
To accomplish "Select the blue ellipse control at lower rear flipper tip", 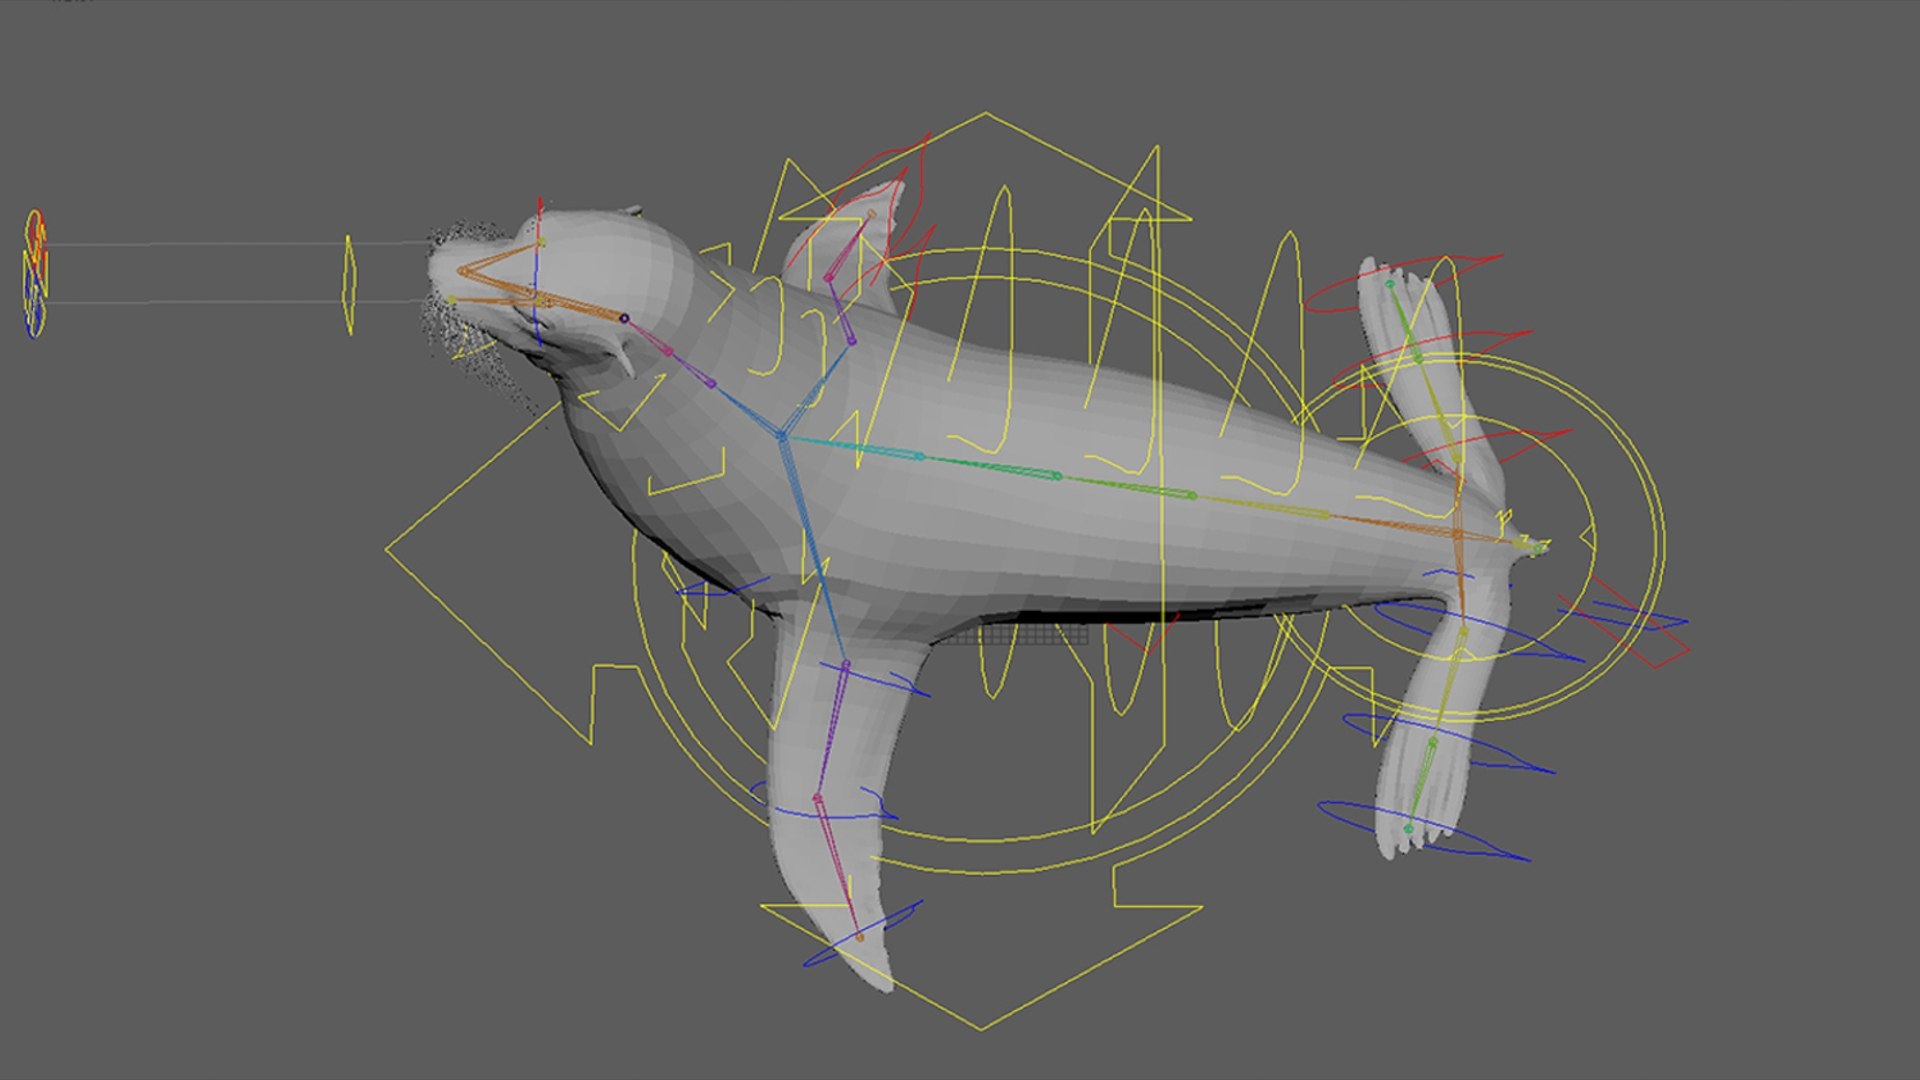I will (1424, 831).
